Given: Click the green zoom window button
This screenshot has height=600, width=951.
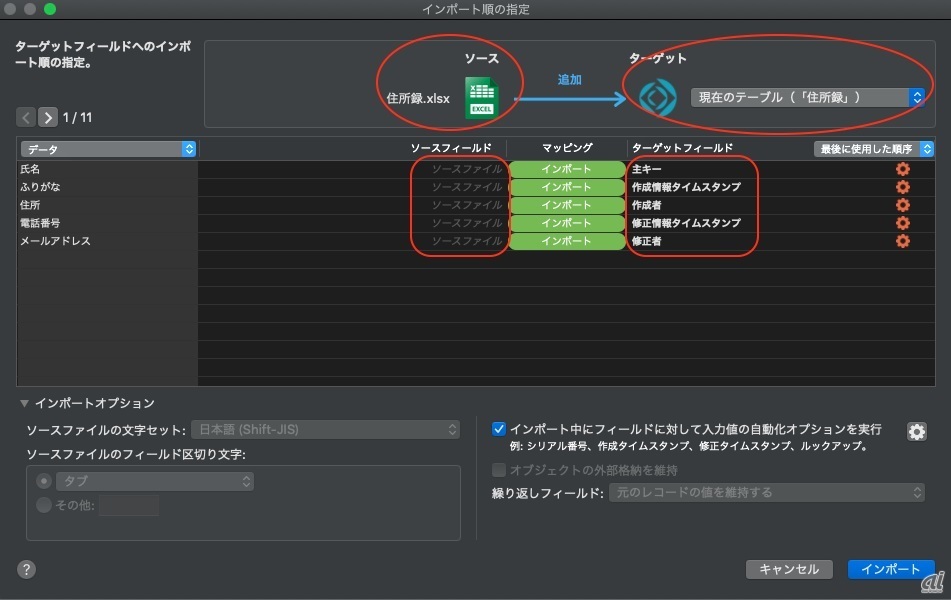Looking at the screenshot, I should click(x=50, y=8).
